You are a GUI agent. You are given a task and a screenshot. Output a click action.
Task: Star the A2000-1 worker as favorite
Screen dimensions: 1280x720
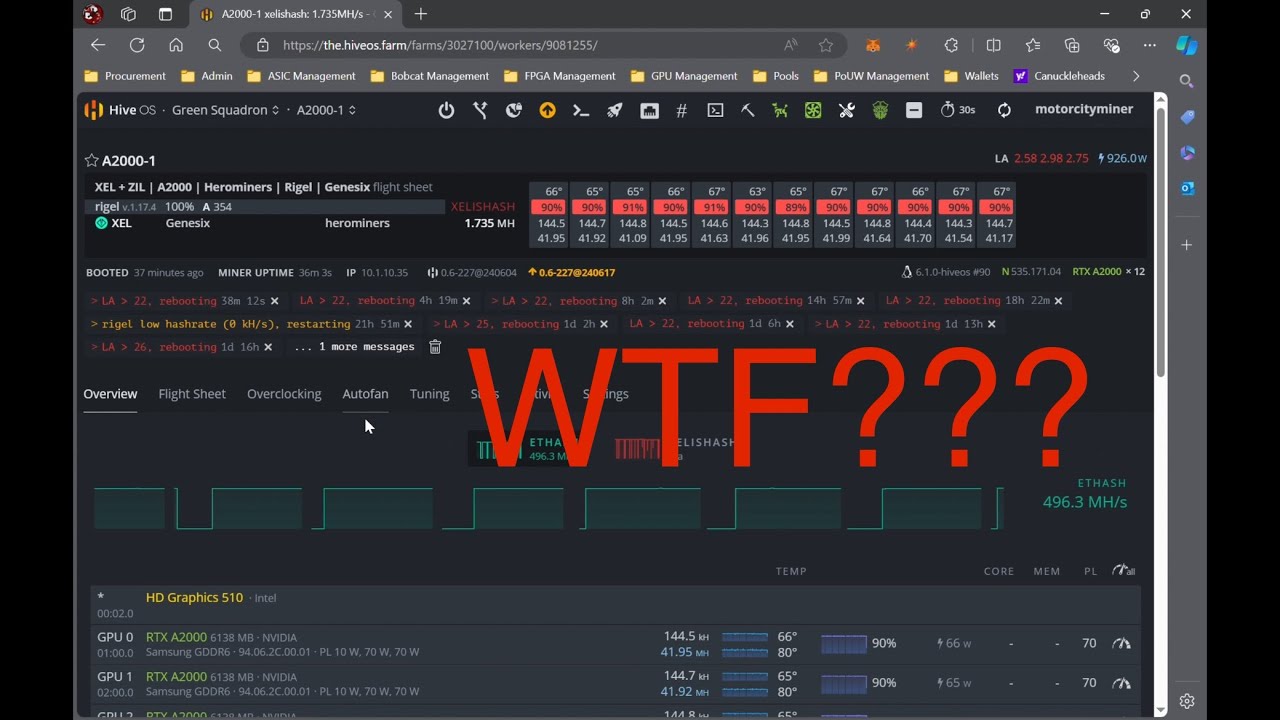91,160
